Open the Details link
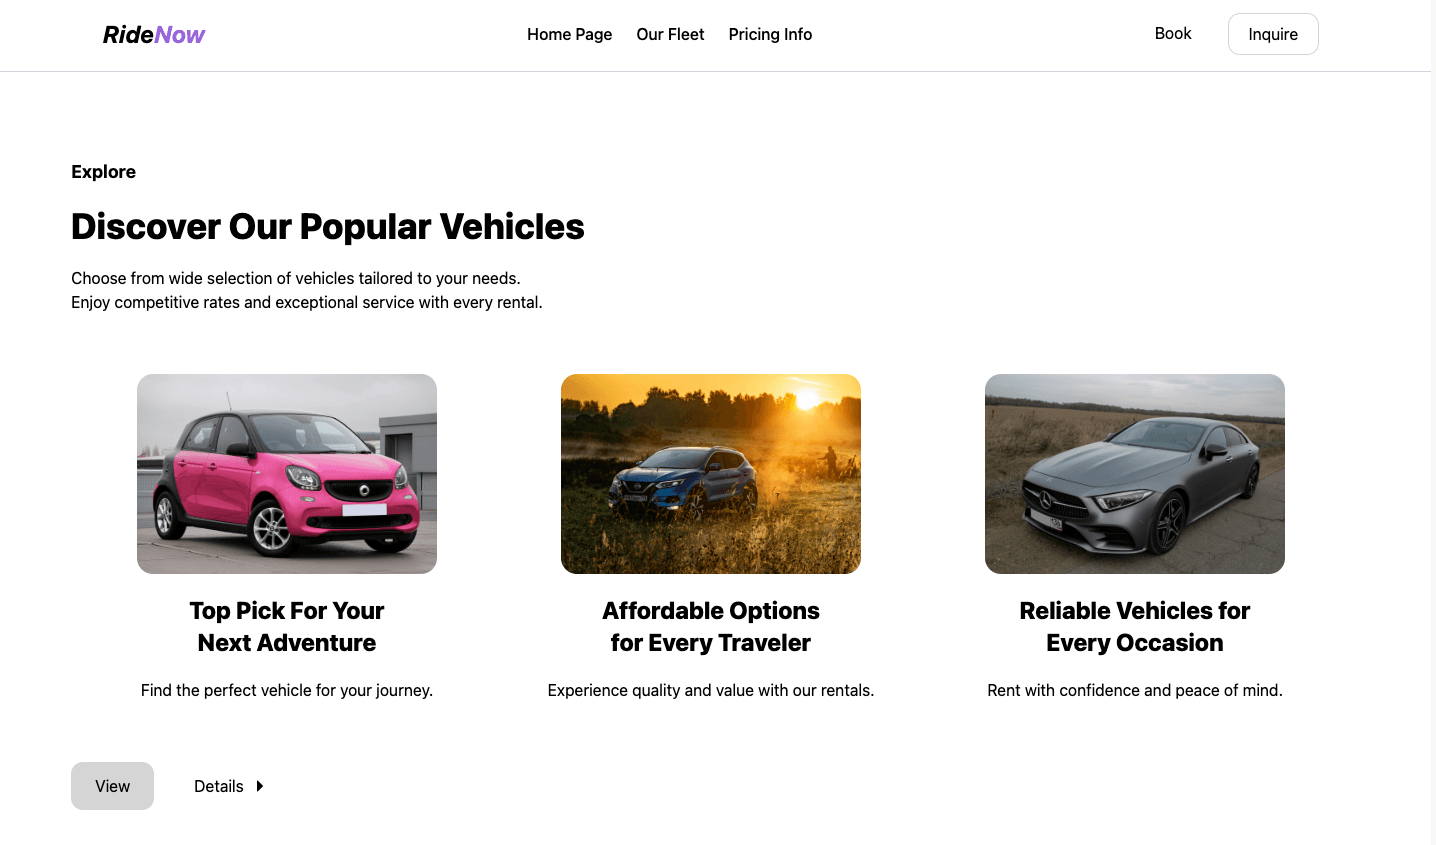This screenshot has height=845, width=1436. click(219, 786)
